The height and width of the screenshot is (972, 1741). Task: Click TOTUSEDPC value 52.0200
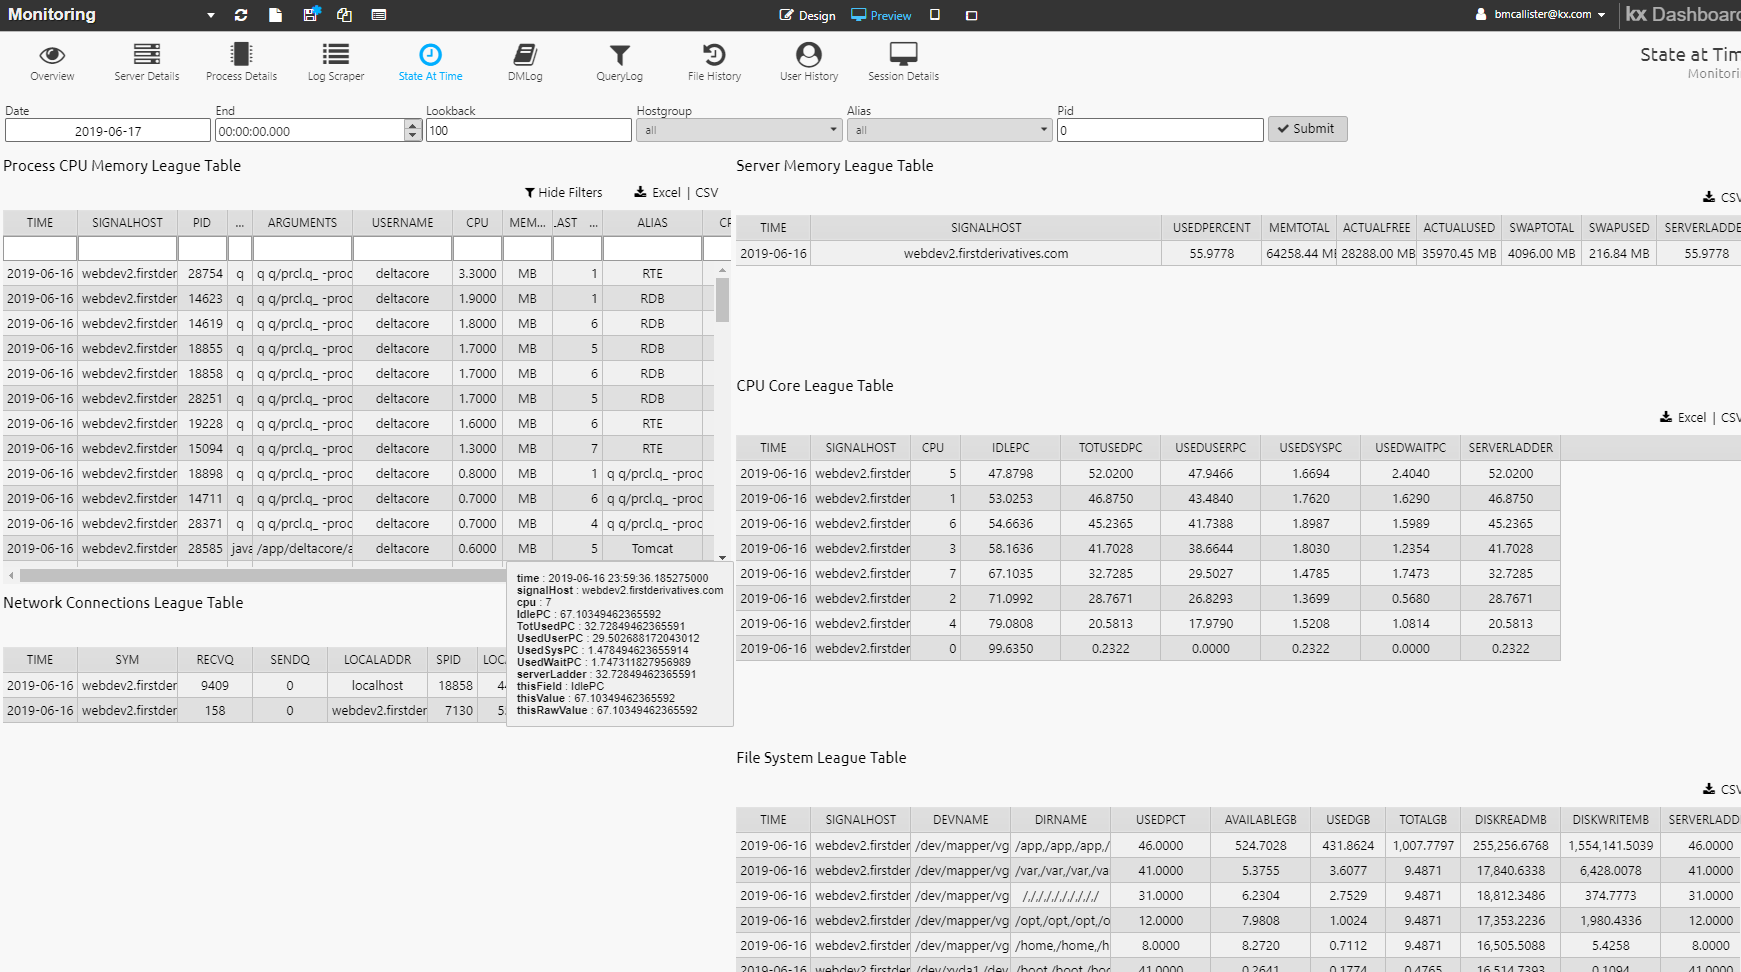click(1111, 473)
